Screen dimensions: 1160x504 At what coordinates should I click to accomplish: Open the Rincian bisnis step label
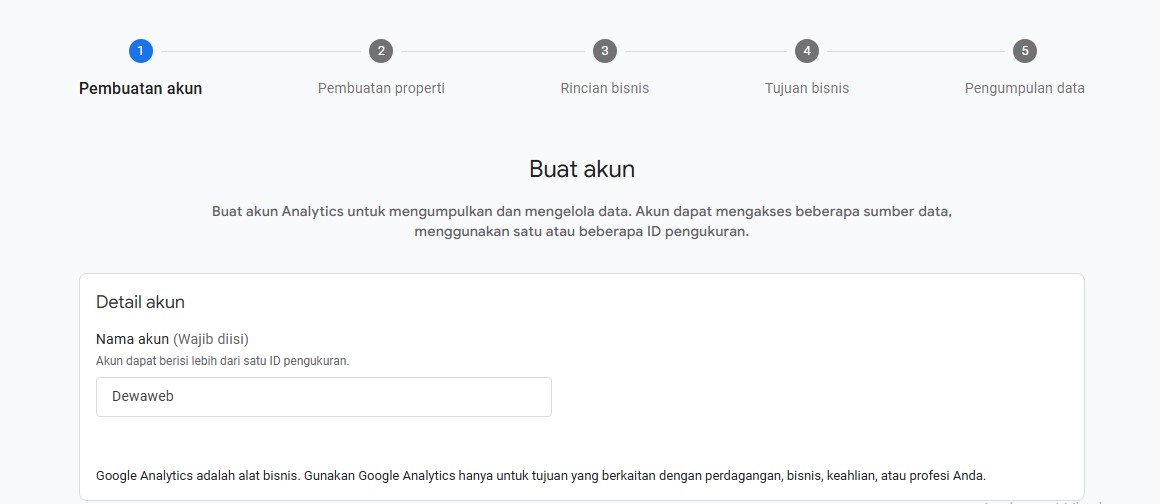pyautogui.click(x=604, y=88)
